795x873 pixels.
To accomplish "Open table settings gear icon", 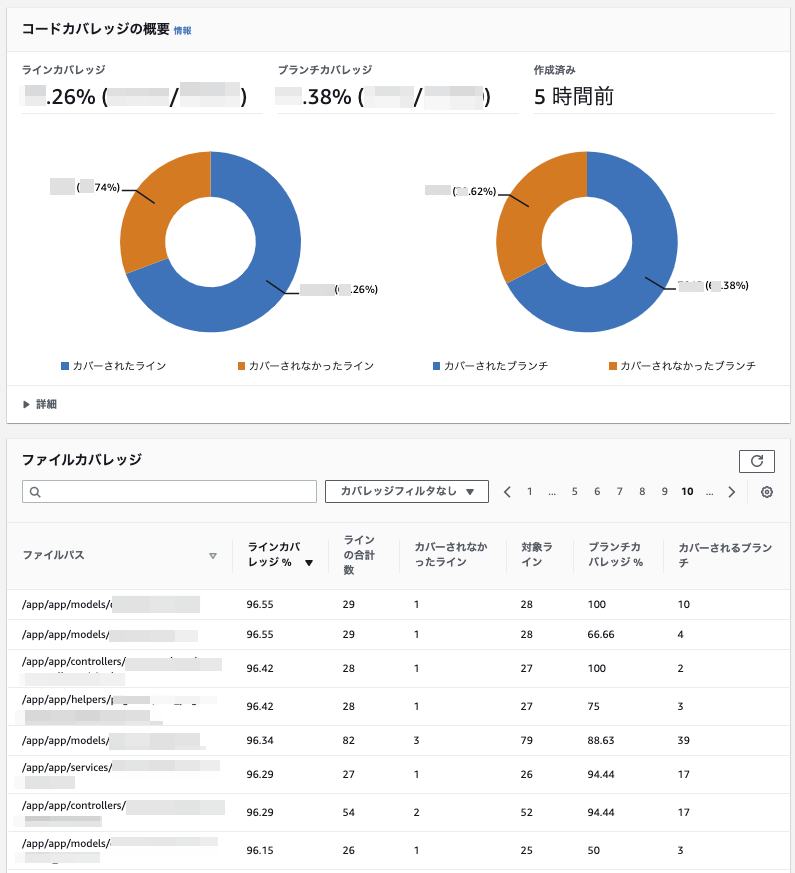I will click(x=767, y=492).
